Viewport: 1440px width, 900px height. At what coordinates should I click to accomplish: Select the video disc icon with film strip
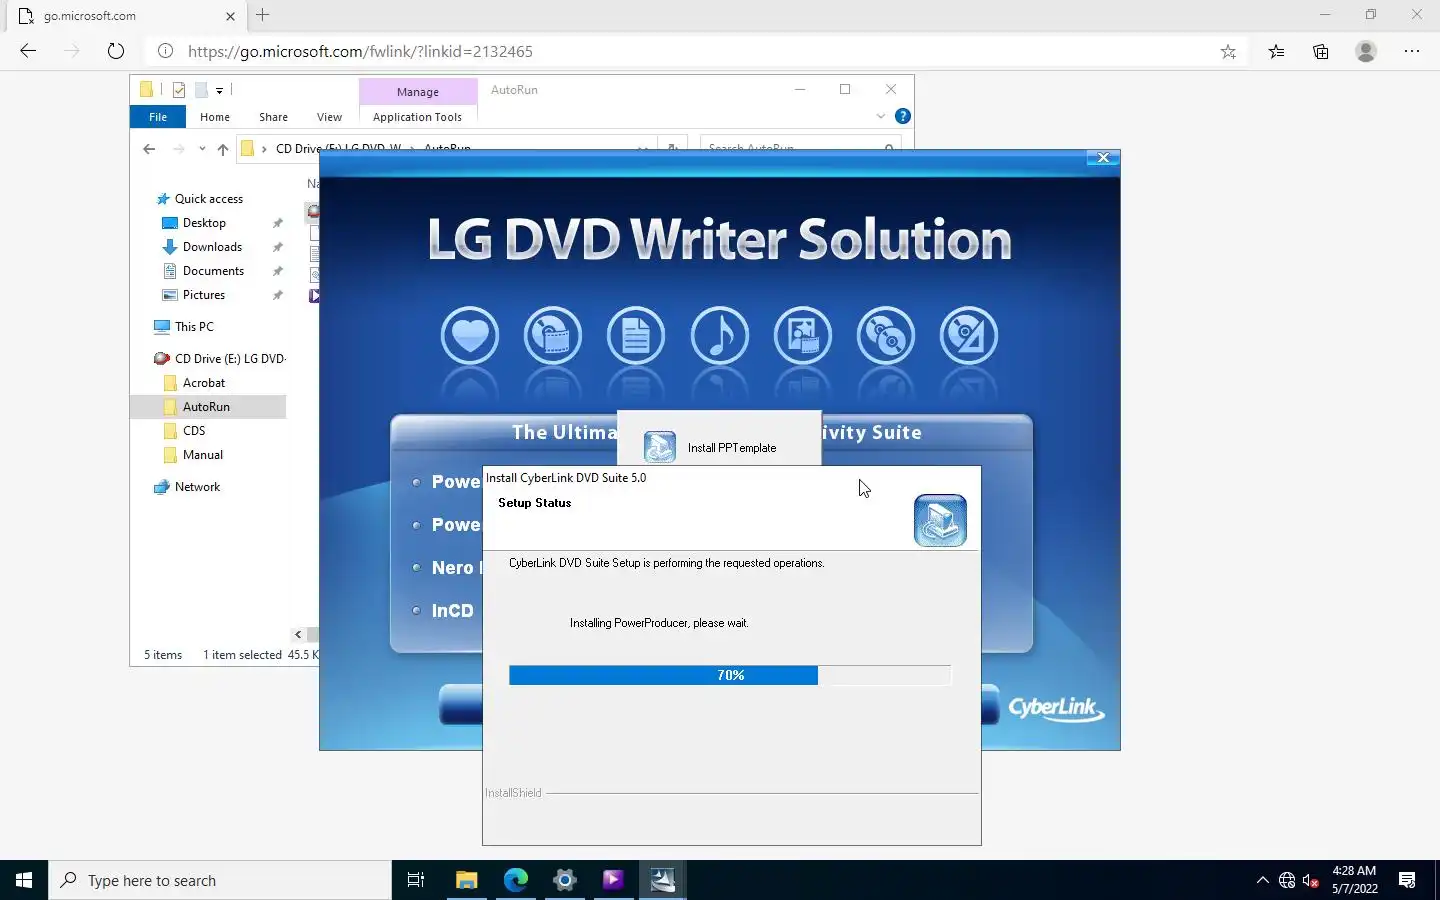pos(553,336)
